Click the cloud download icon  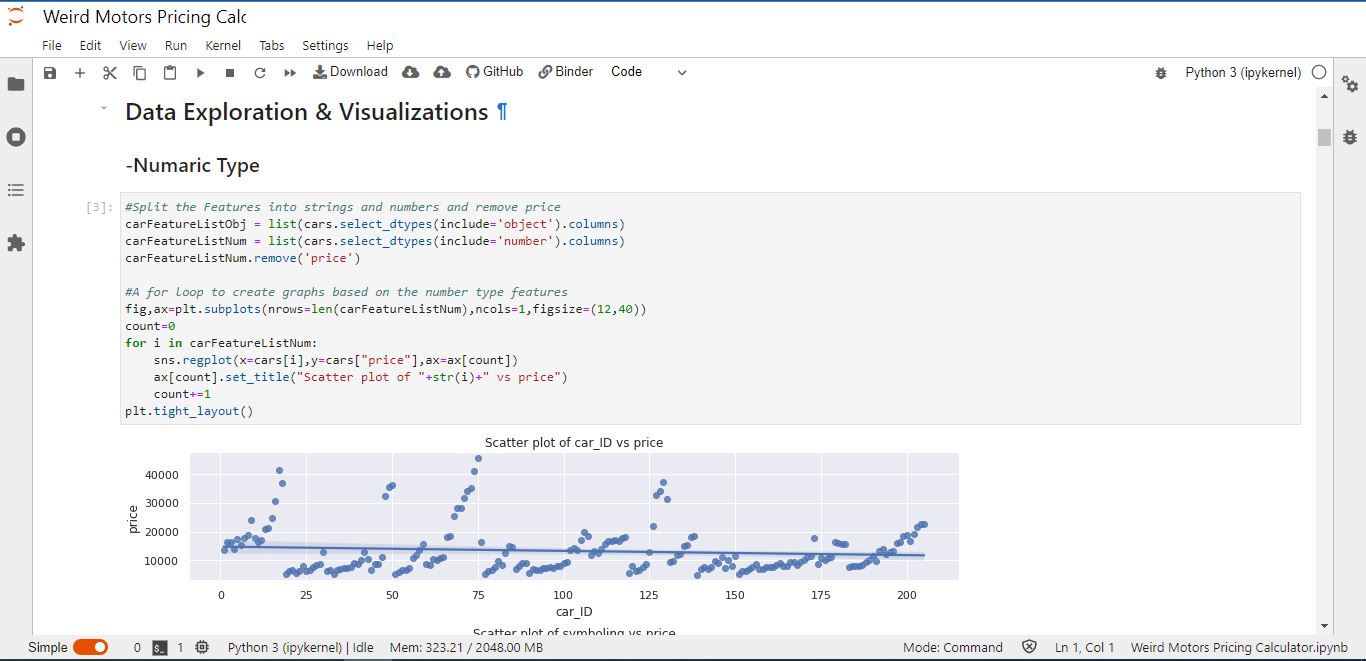point(409,71)
